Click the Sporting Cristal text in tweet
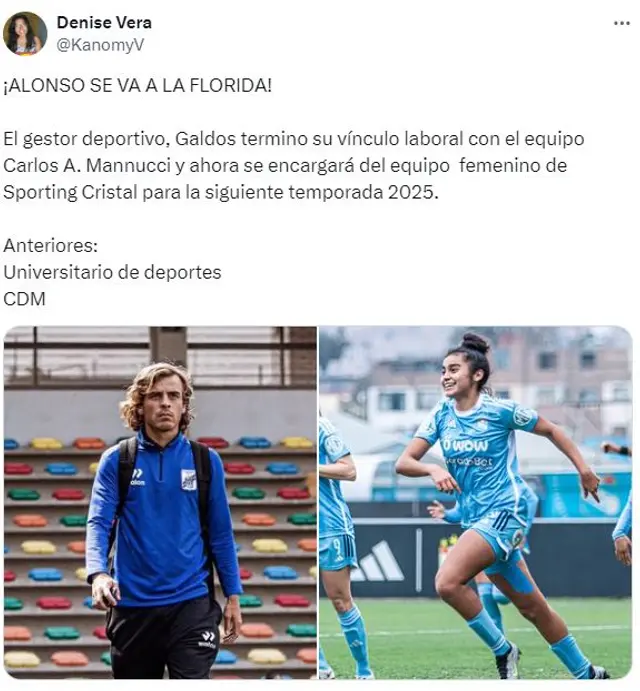 coord(70,192)
